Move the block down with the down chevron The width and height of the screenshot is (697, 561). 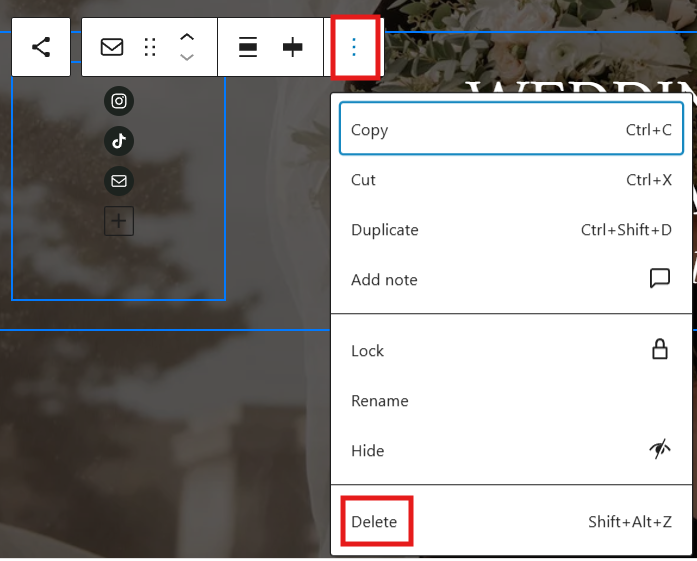click(187, 58)
